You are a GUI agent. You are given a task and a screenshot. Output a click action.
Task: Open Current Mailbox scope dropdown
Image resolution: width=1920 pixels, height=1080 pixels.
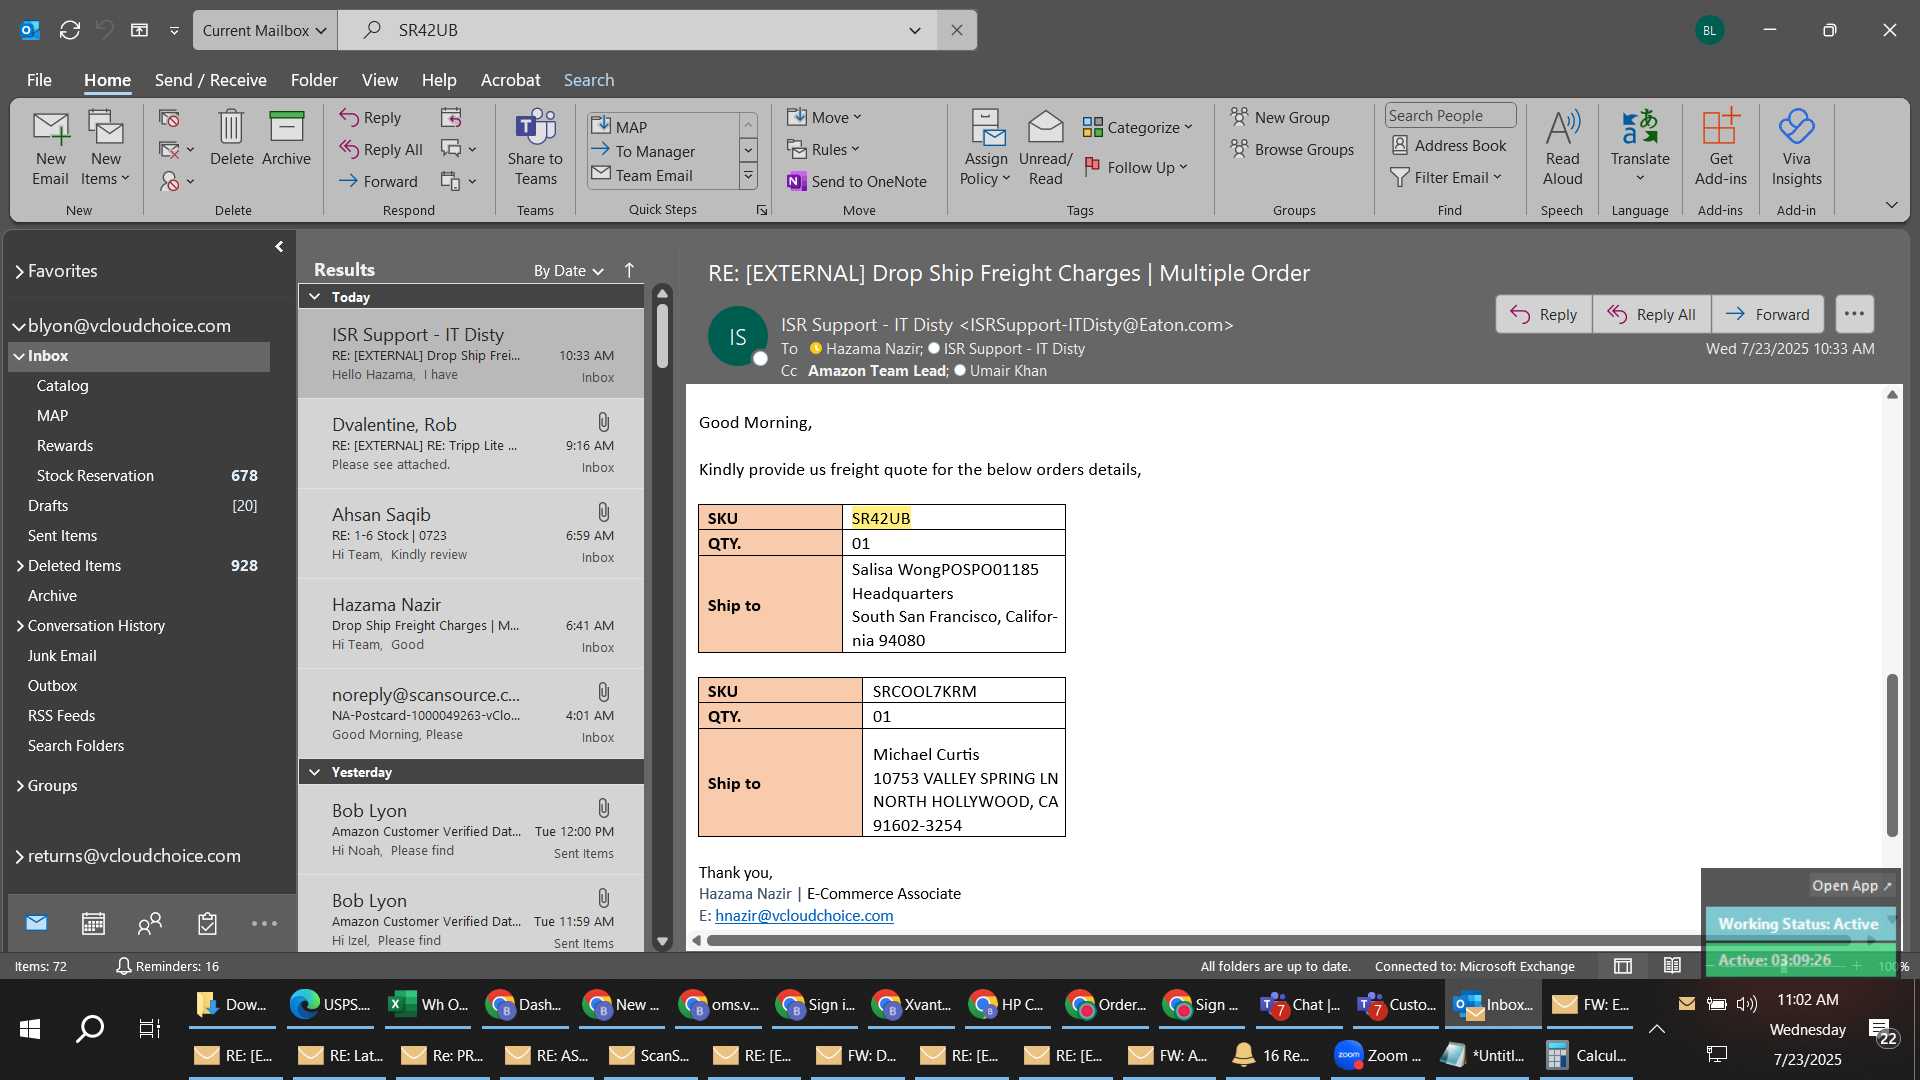[265, 30]
